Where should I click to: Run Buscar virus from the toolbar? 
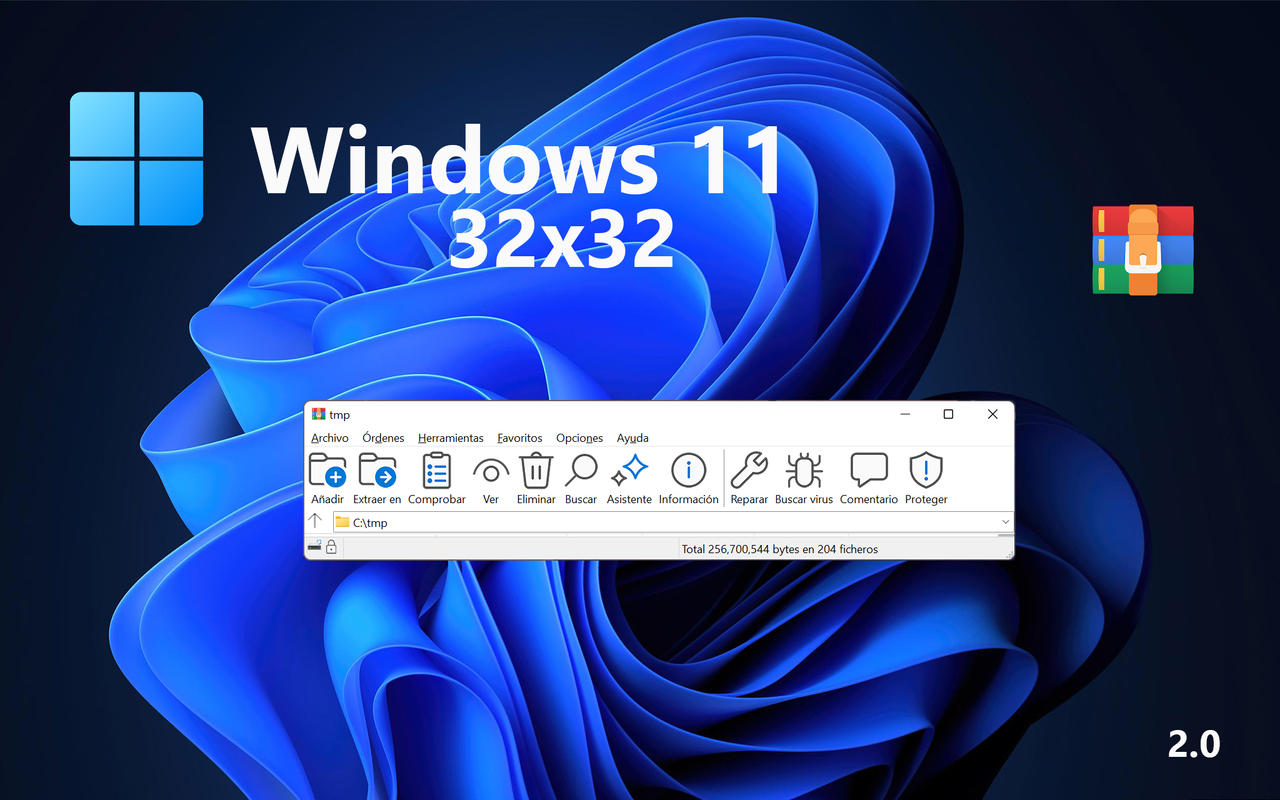pyautogui.click(x=803, y=472)
